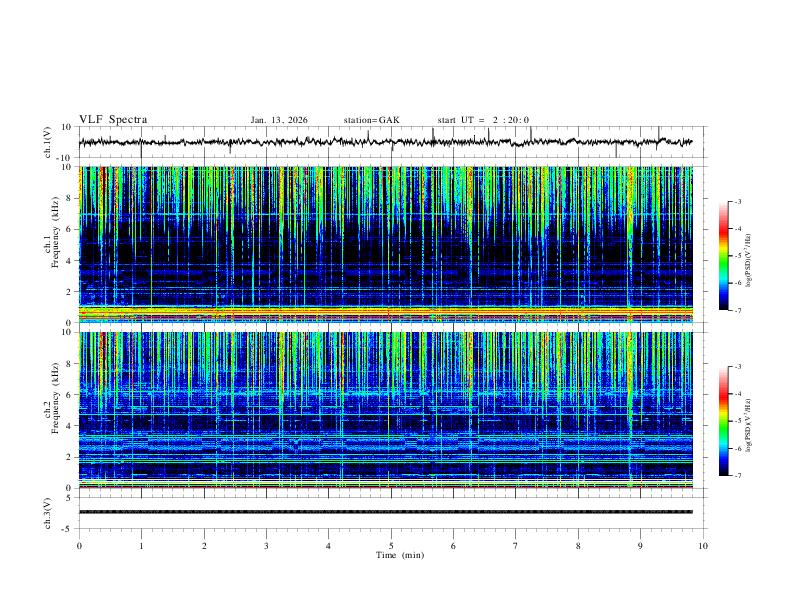792x612 pixels.
Task: Select the "ch.2 Frequency (kHz)" axis label
Action: pyautogui.click(x=52, y=398)
